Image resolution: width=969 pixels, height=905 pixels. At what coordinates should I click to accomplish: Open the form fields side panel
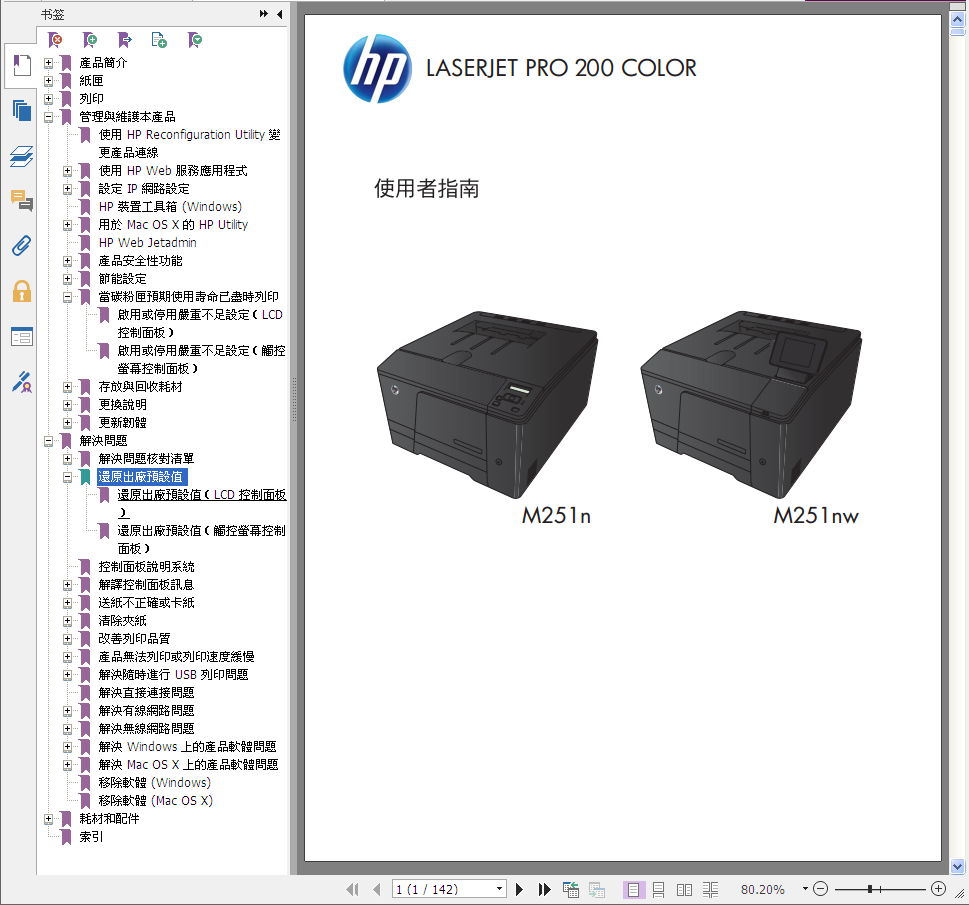pyautogui.click(x=22, y=337)
